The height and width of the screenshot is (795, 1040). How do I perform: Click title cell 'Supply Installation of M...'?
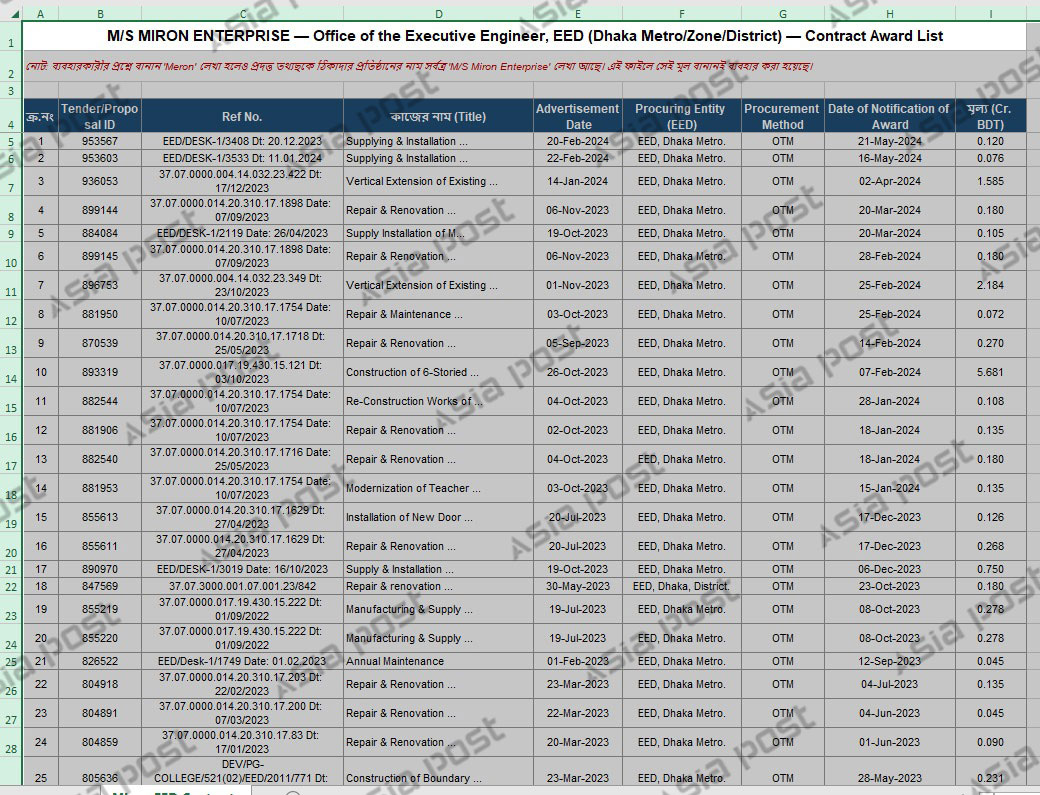(438, 233)
